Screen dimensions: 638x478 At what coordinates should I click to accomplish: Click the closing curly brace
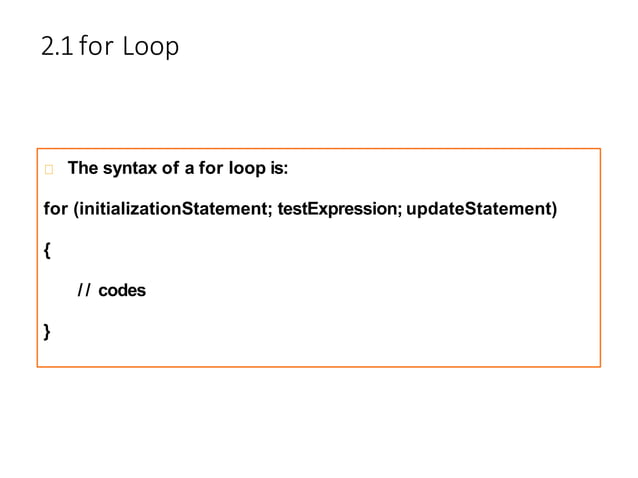(x=47, y=332)
